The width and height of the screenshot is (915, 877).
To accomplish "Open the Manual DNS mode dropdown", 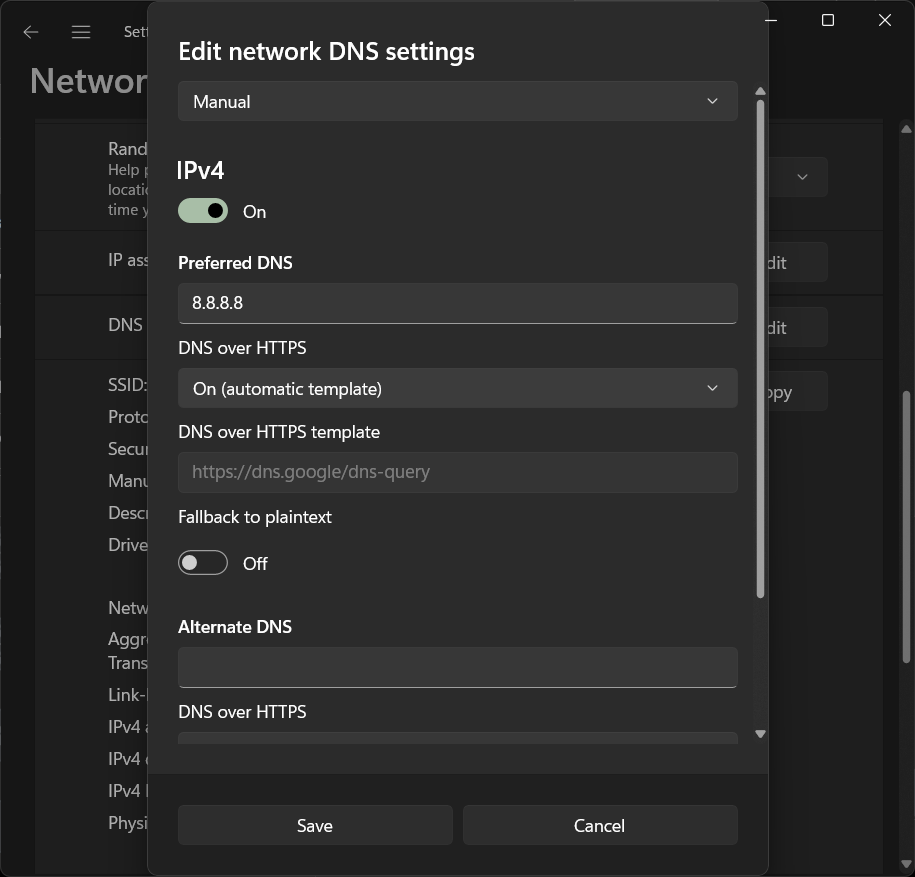I will (457, 102).
